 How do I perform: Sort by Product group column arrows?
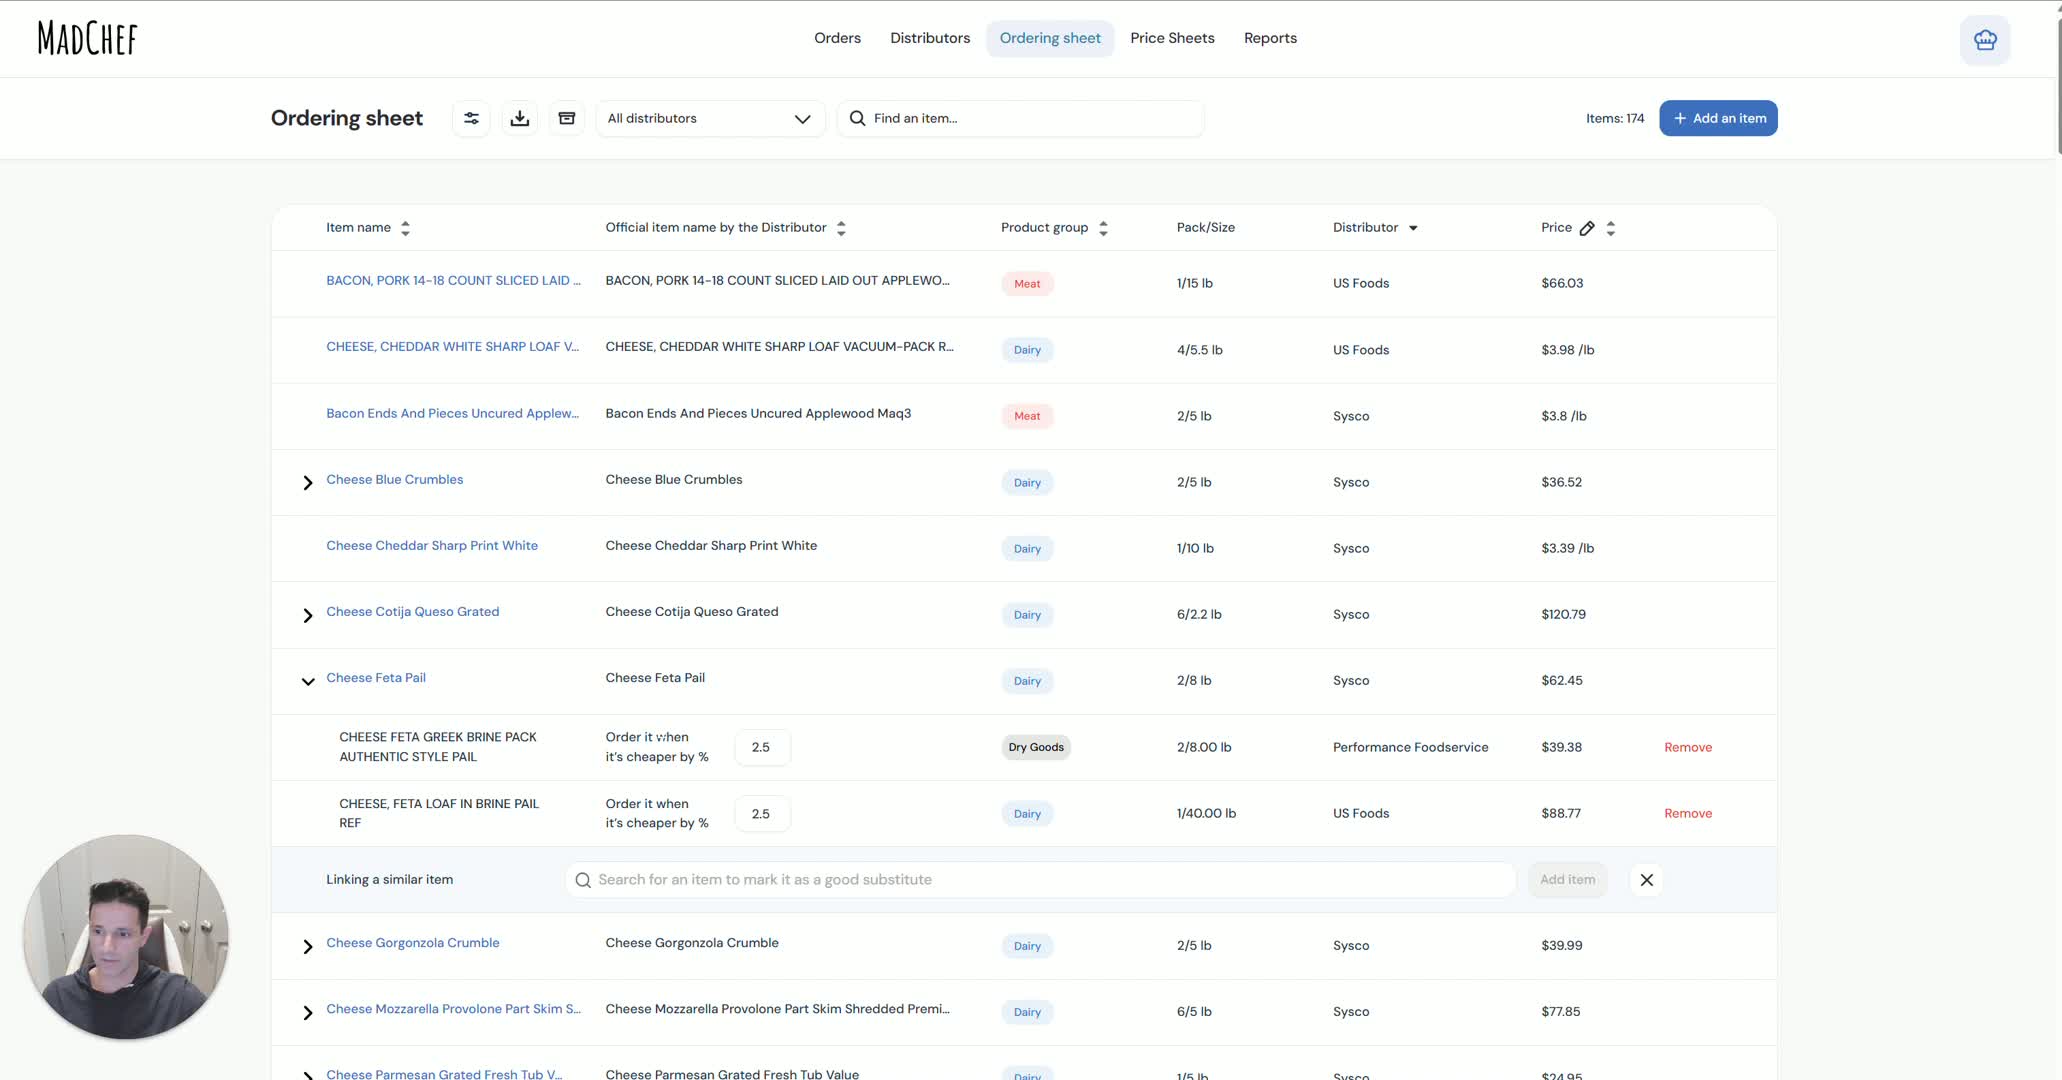1103,228
